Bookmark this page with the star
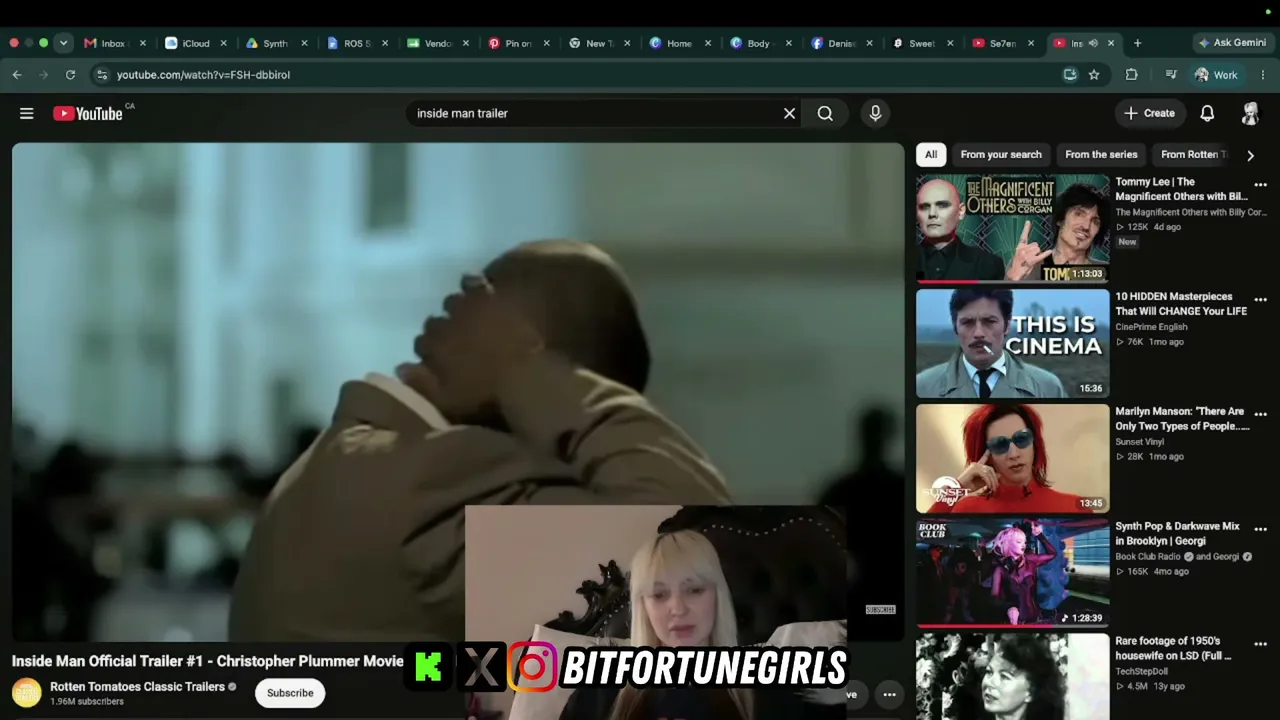The width and height of the screenshot is (1280, 720). (1094, 75)
